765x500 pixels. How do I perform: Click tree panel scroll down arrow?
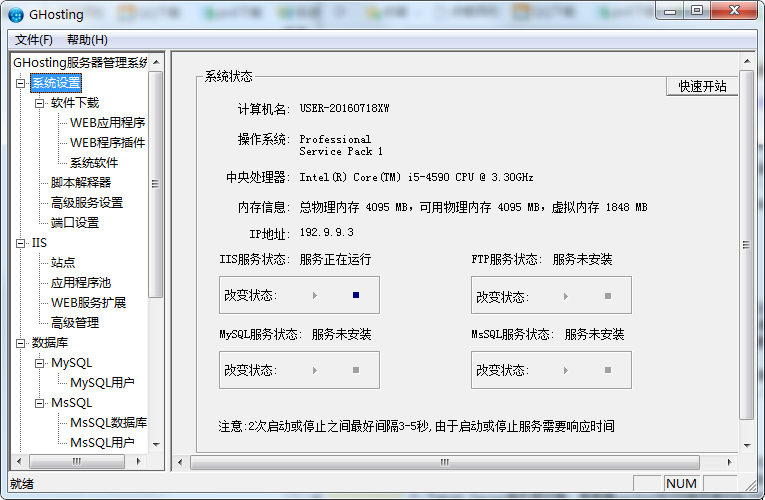[x=156, y=444]
